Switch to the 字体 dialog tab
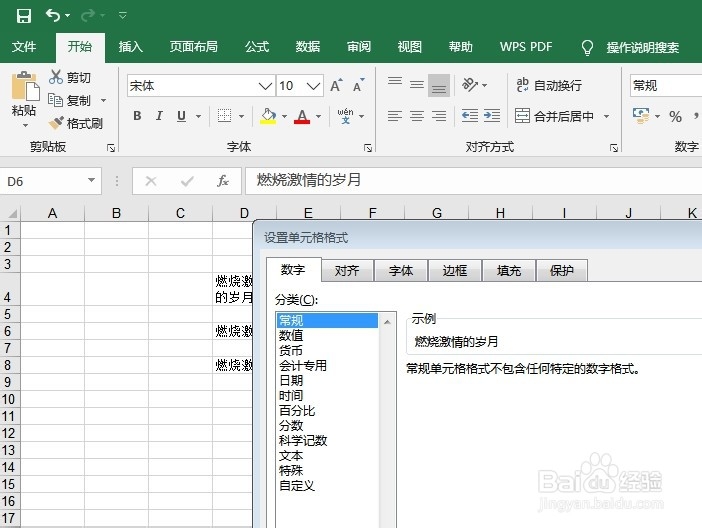Image resolution: width=702 pixels, height=528 pixels. [x=401, y=270]
